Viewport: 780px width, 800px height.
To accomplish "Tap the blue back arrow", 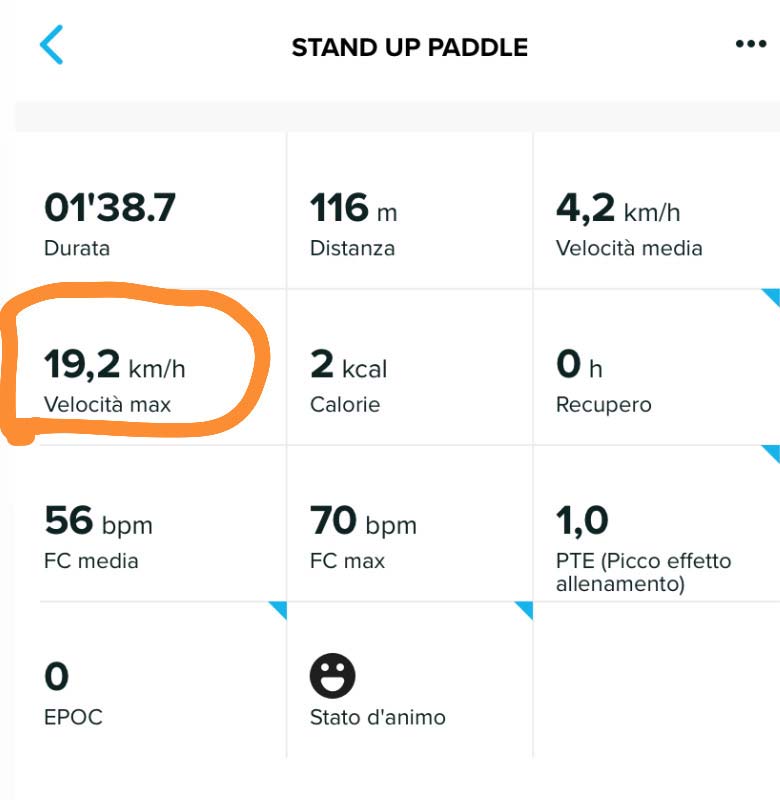I will click(52, 44).
